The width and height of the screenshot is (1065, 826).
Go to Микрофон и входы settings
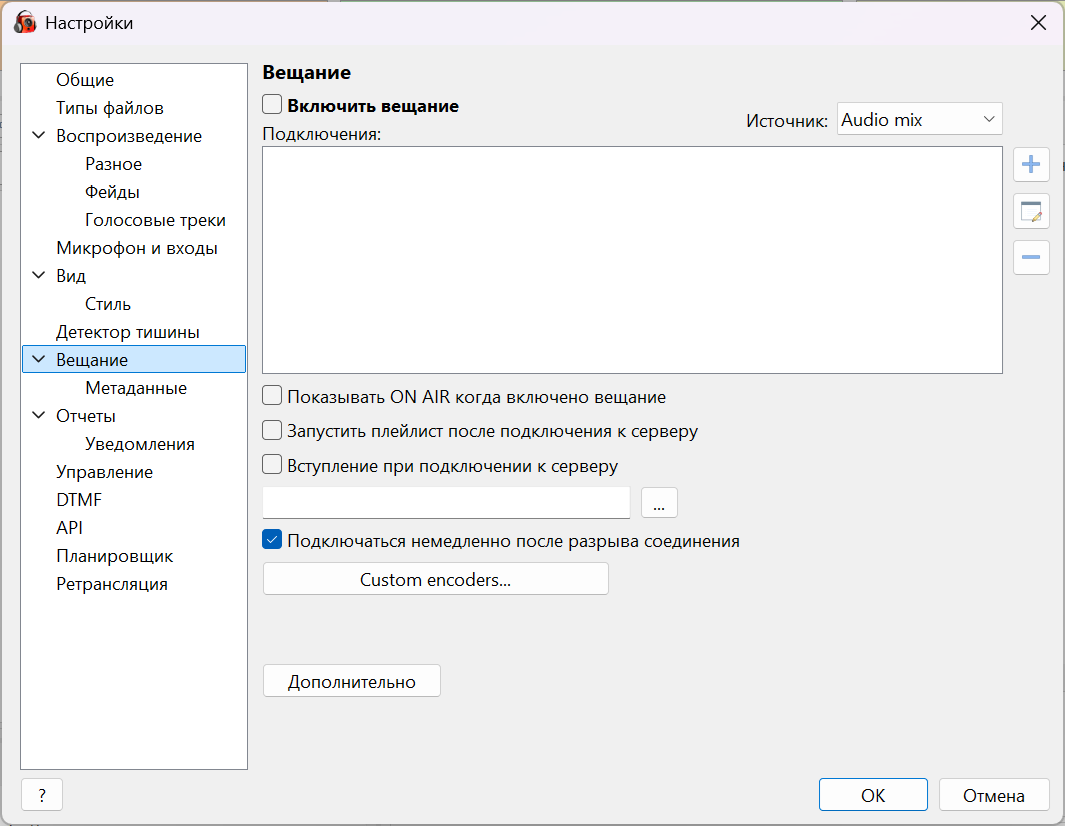[137, 248]
